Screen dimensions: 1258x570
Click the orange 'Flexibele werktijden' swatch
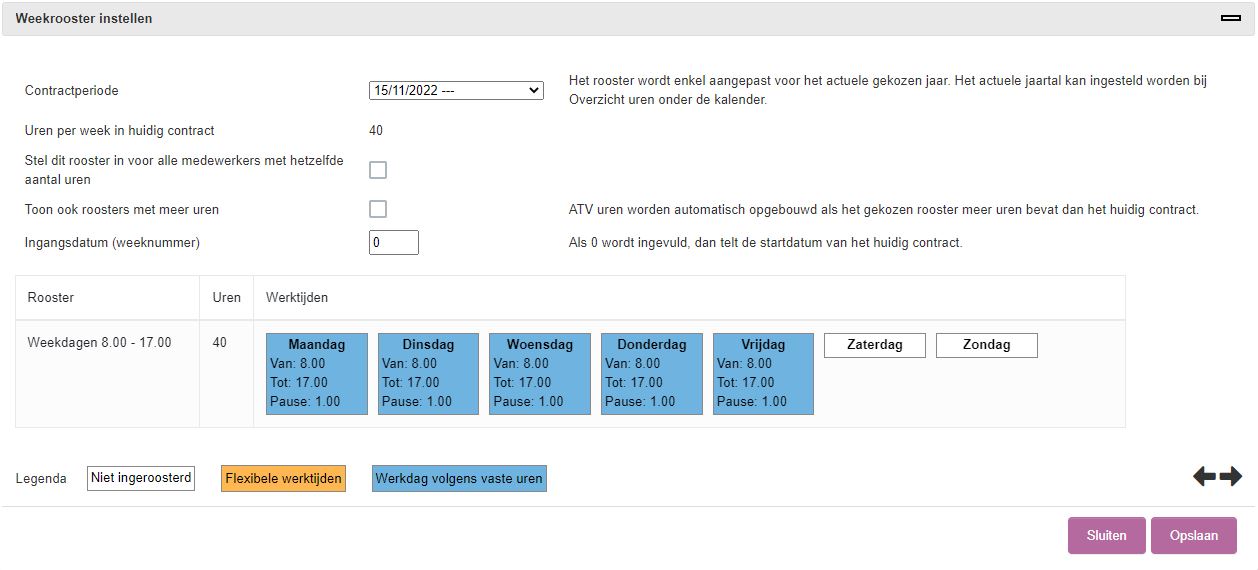[x=283, y=479]
